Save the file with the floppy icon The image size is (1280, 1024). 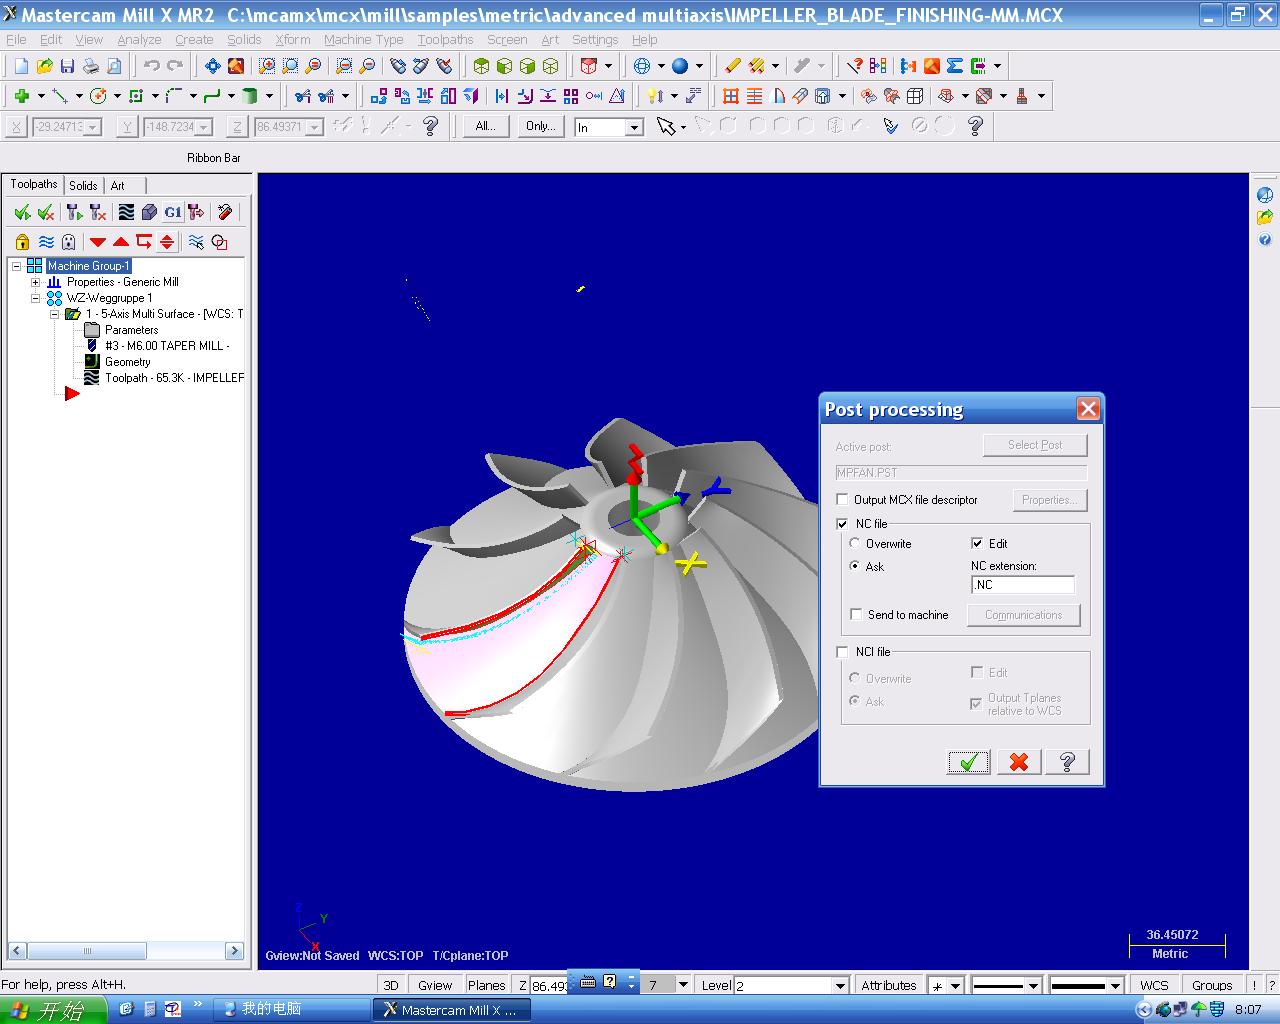[x=67, y=66]
